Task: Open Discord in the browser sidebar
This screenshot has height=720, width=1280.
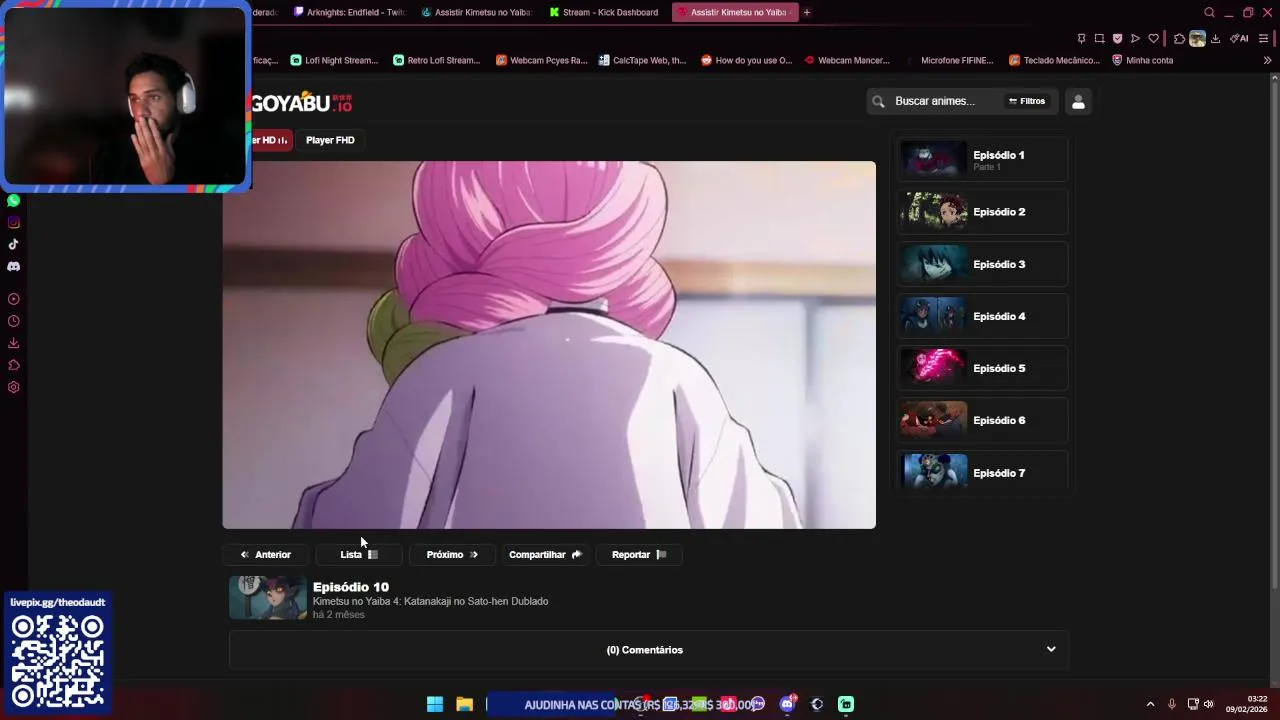Action: click(x=13, y=266)
